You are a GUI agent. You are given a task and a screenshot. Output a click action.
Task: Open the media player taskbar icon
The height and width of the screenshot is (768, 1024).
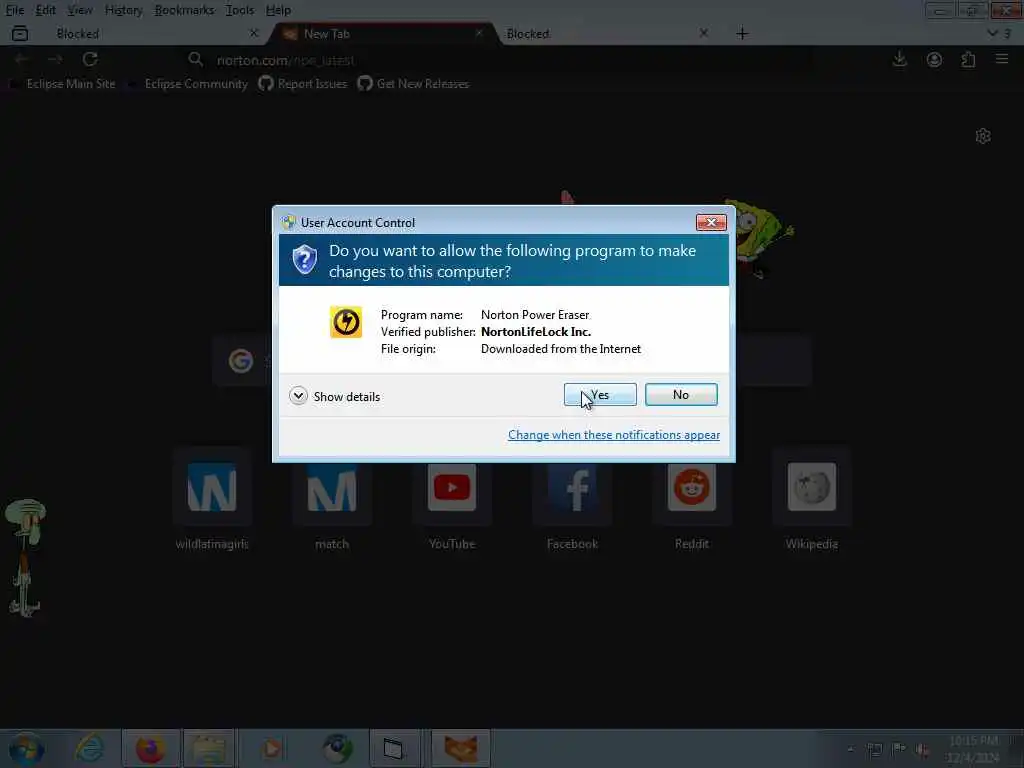[272, 748]
